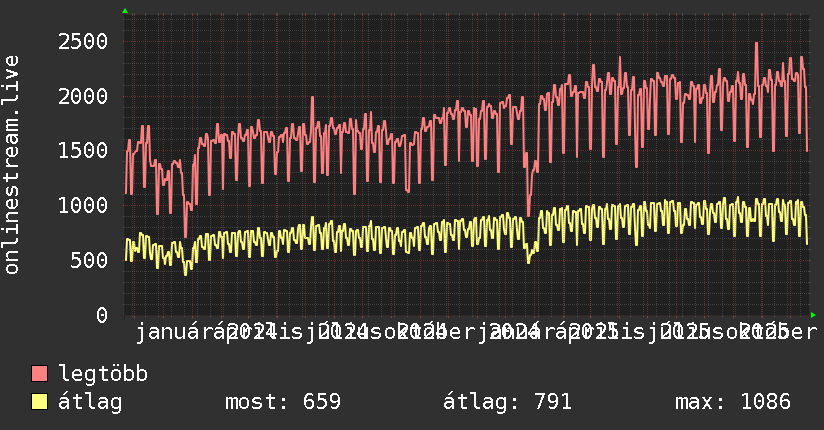
Task: Click the 0 y-axis label
Action: pos(102,315)
